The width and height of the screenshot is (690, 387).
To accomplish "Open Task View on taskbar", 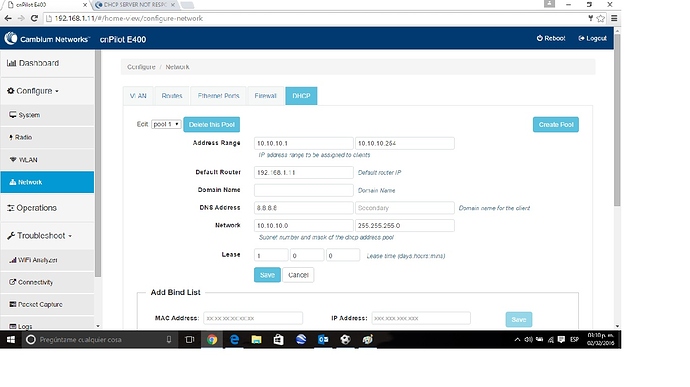I will pyautogui.click(x=190, y=340).
